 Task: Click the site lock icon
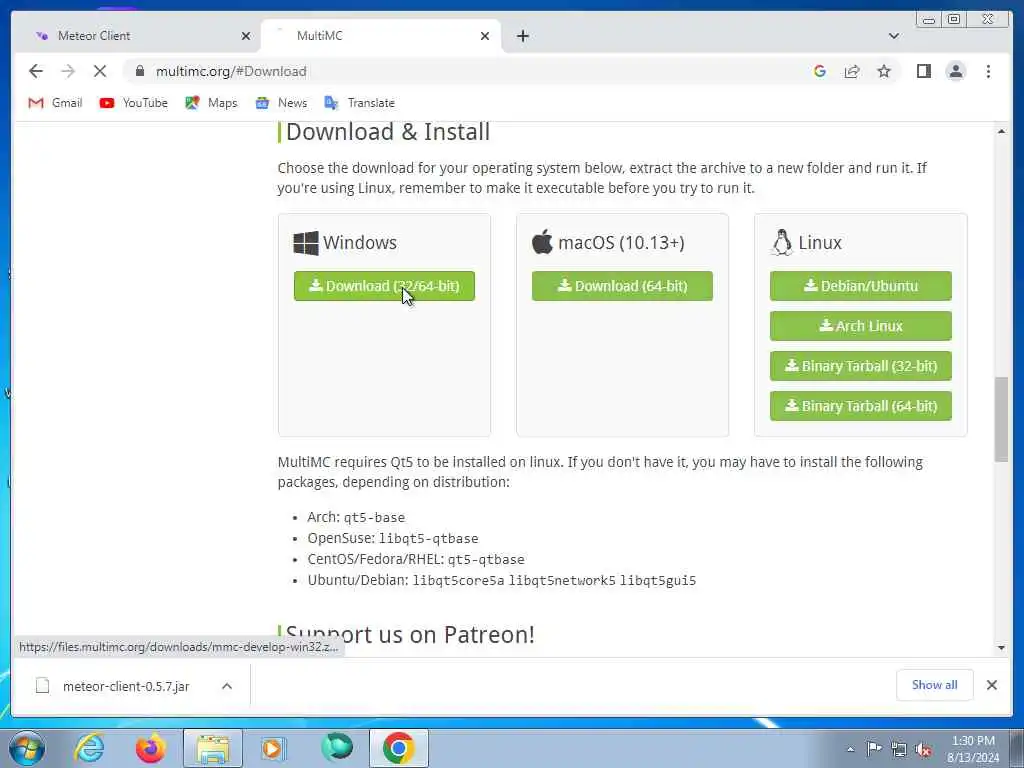coord(140,71)
